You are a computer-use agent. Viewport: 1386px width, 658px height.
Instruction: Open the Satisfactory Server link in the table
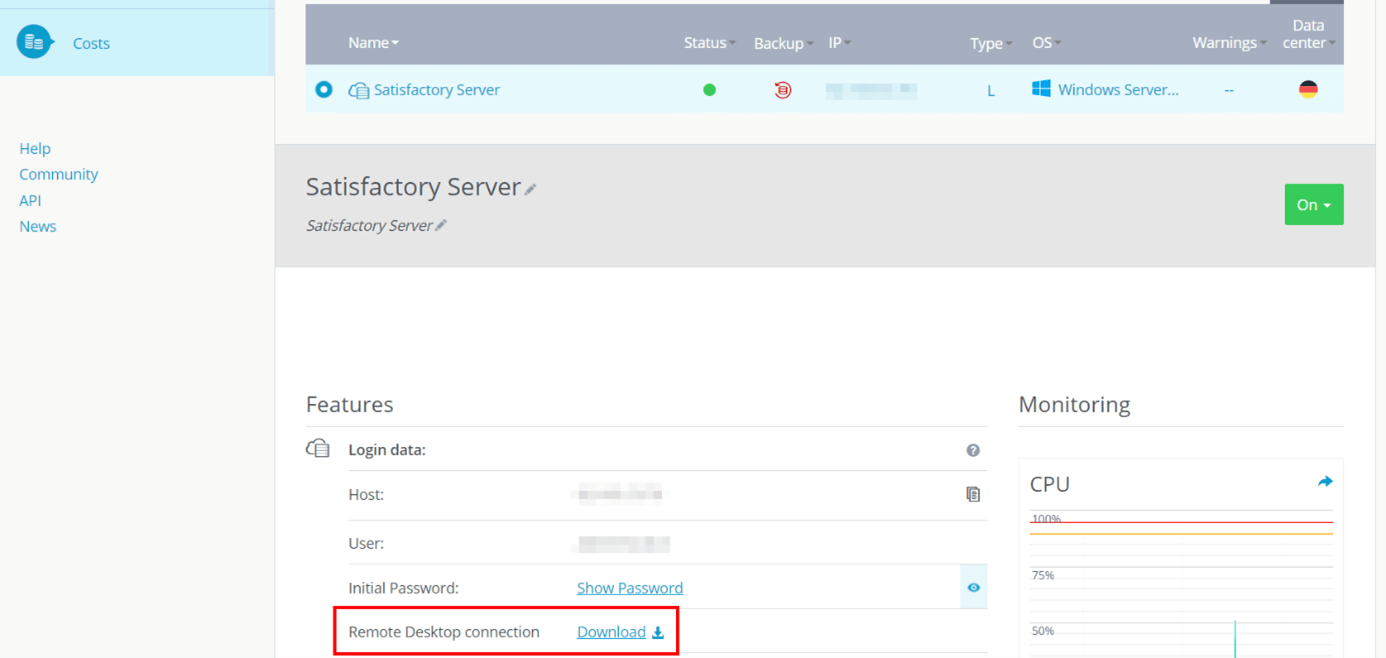437,90
